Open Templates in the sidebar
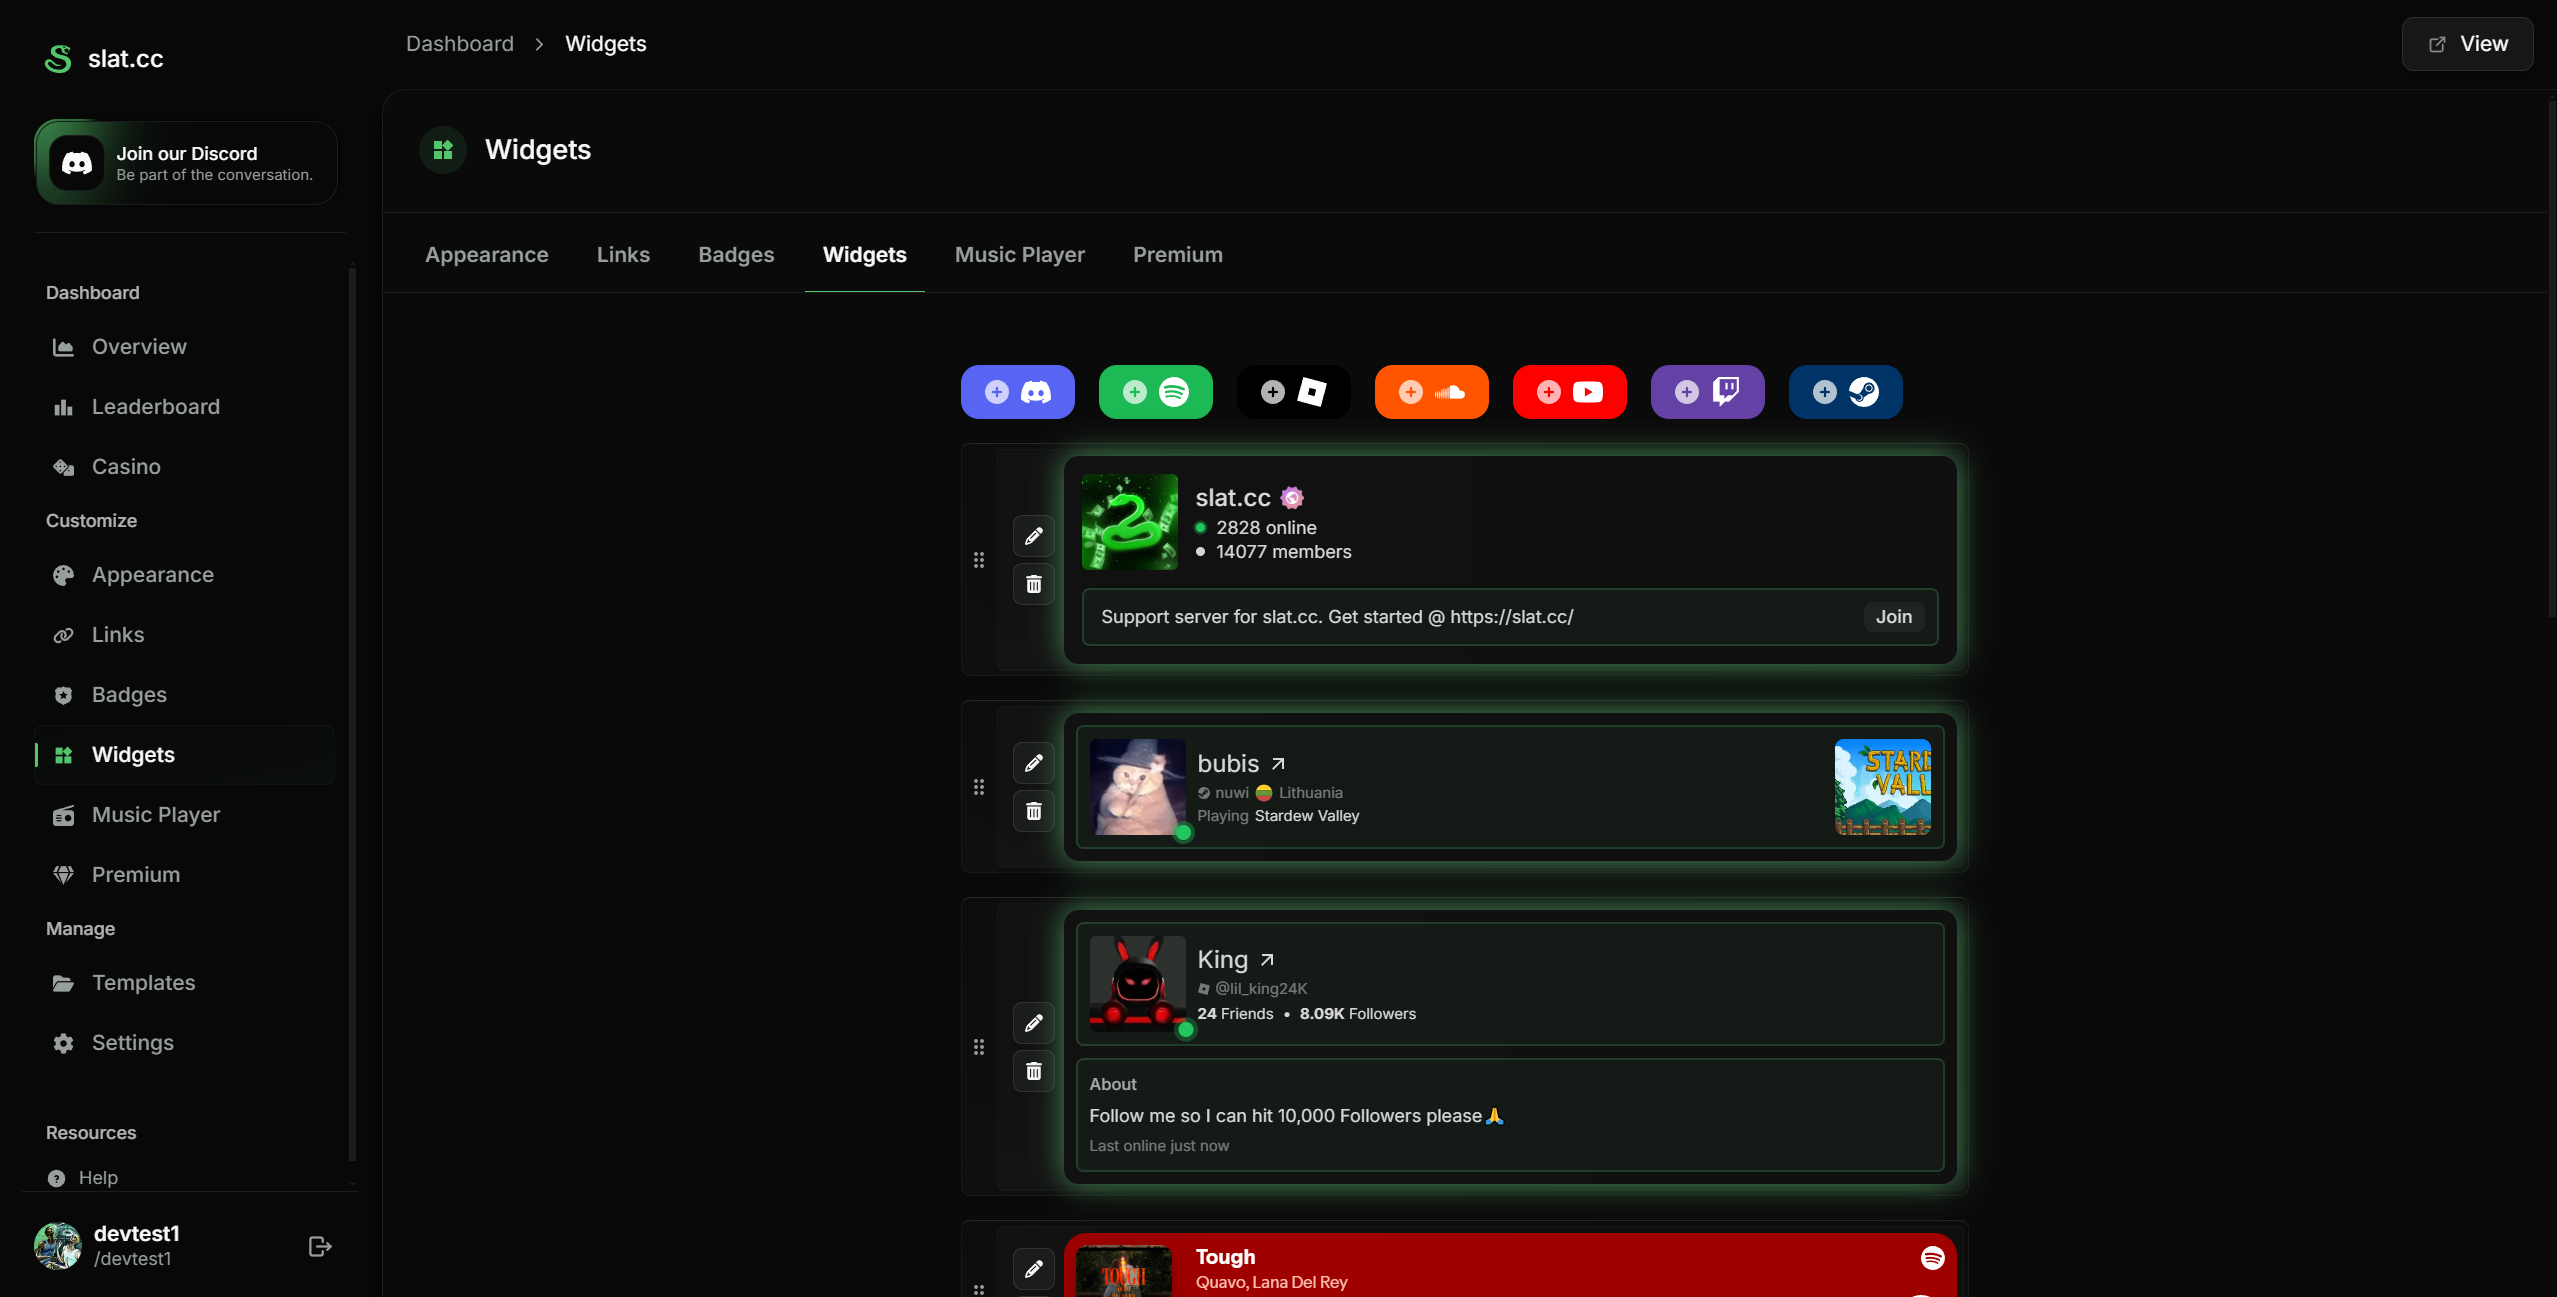The image size is (2557, 1297). click(185, 983)
